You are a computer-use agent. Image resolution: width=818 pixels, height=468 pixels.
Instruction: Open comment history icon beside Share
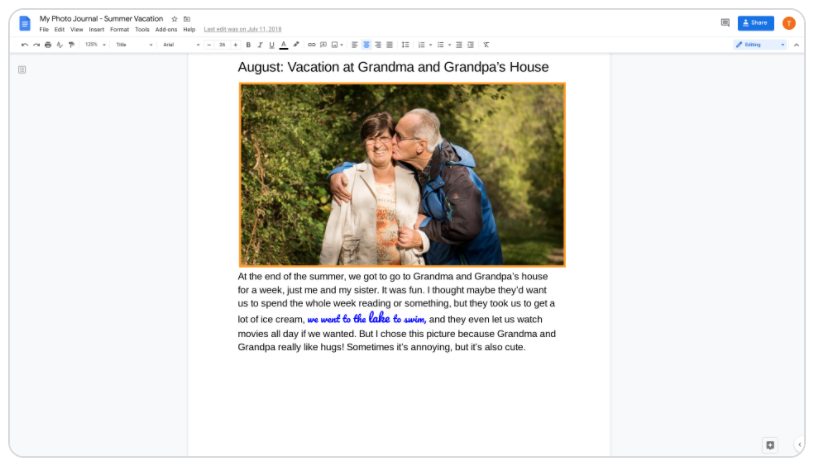pos(725,22)
